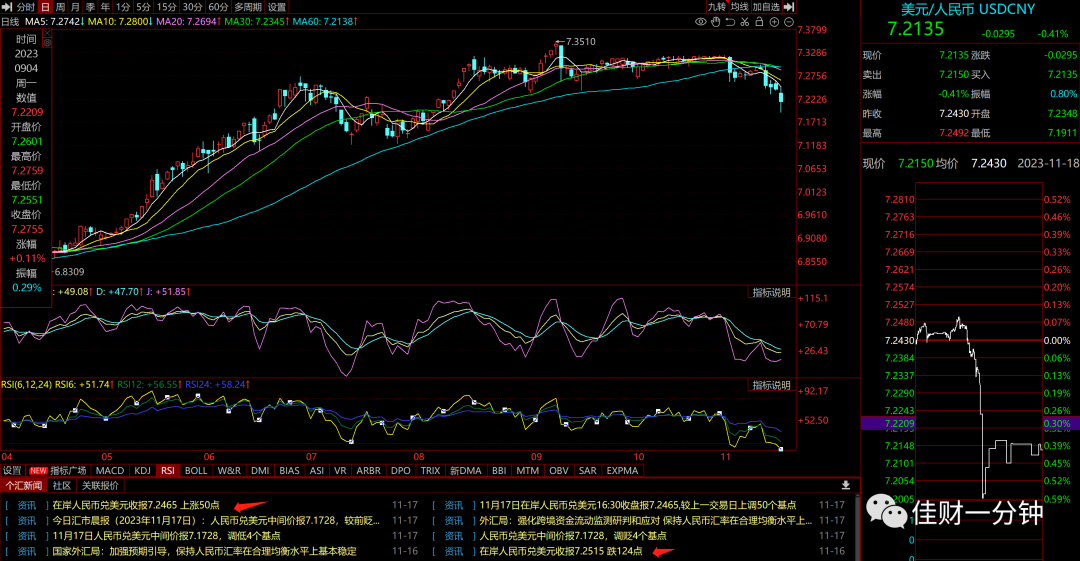Select the KDJ indicator
The width and height of the screenshot is (1080, 561).
coord(143,471)
